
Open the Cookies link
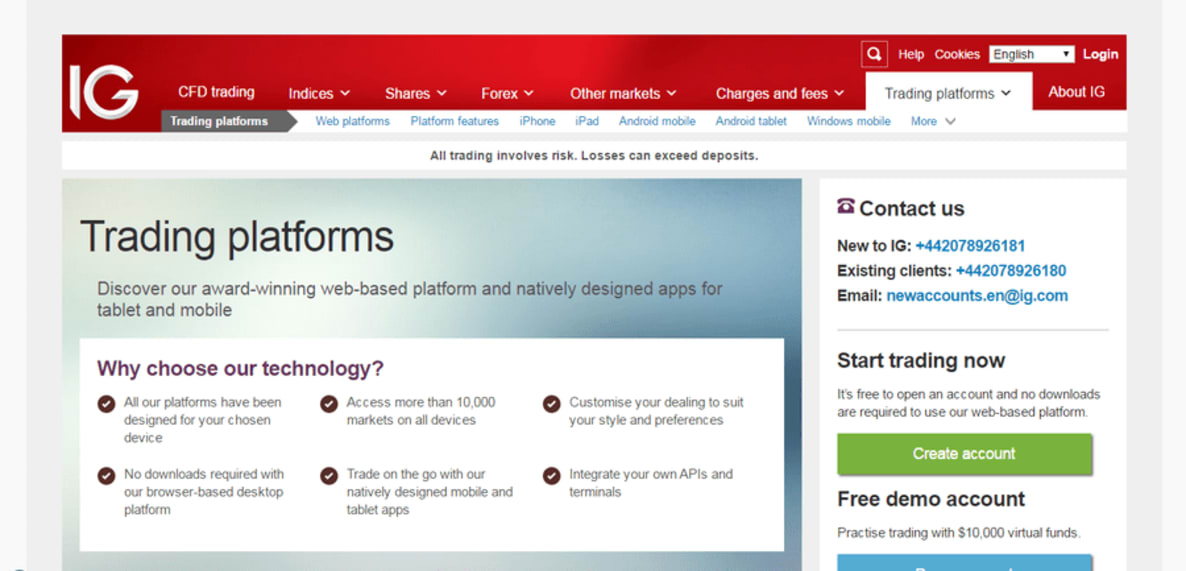pyautogui.click(x=957, y=54)
